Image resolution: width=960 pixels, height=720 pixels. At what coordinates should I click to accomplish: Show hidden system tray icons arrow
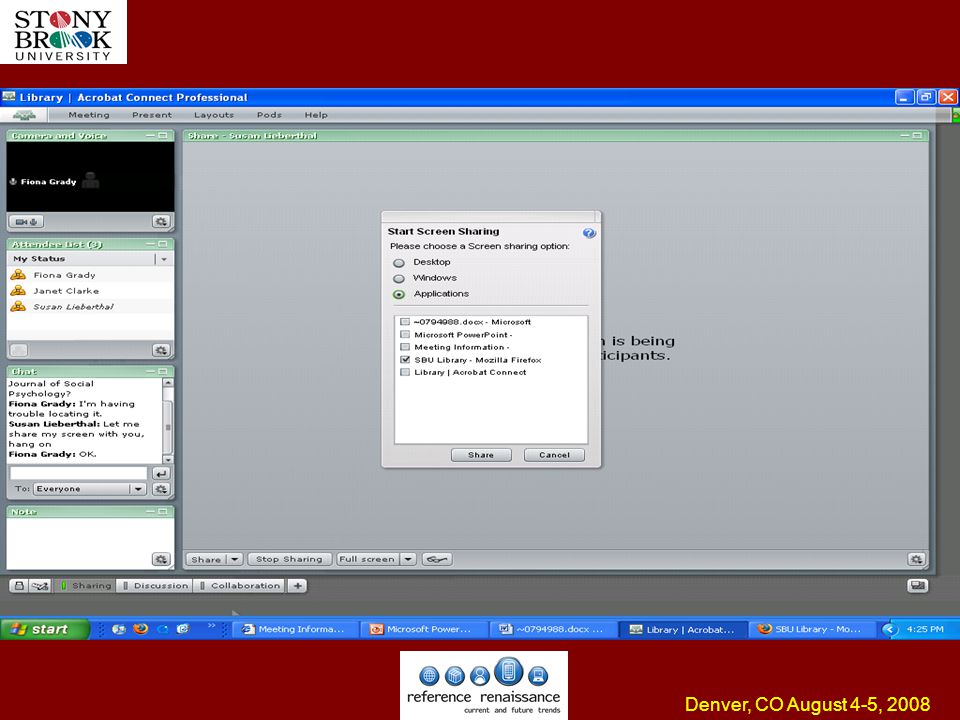(x=890, y=629)
